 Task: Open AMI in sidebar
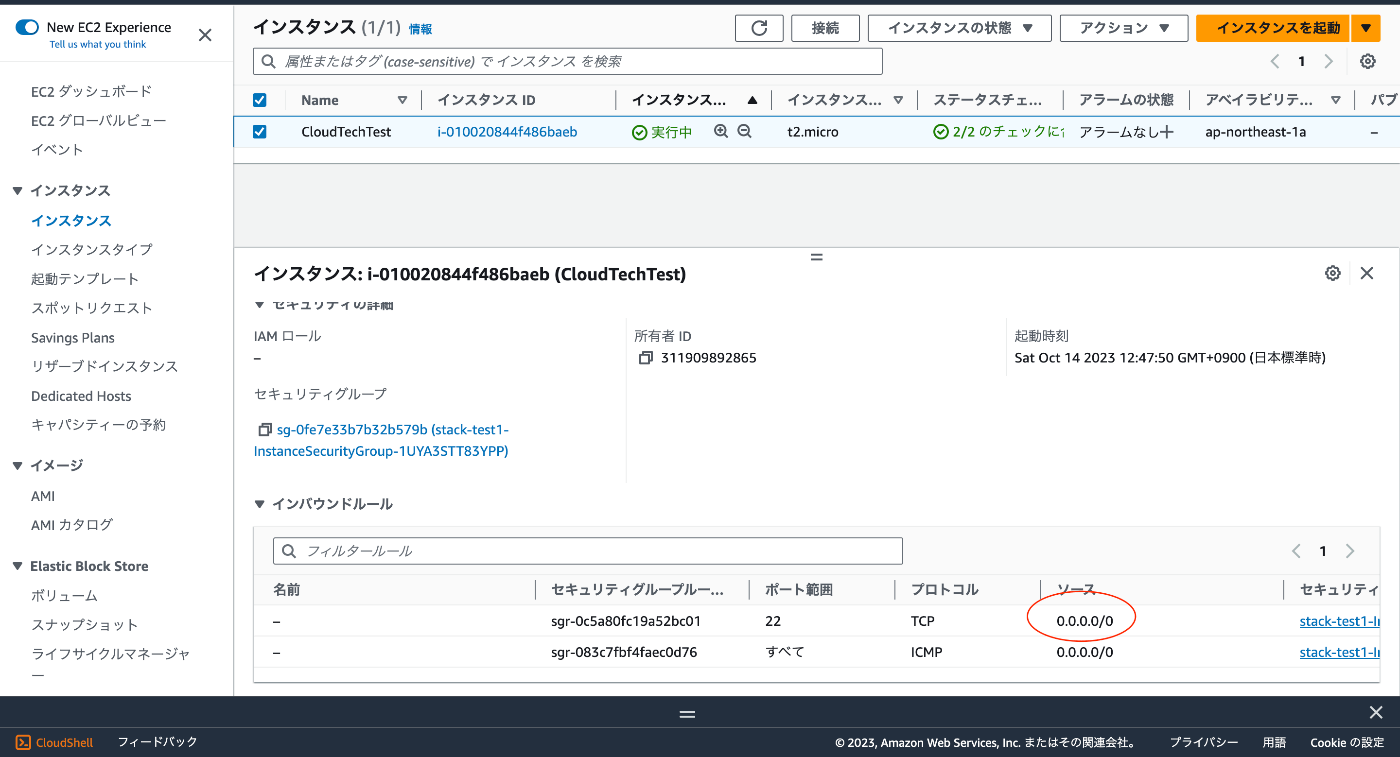(x=43, y=496)
